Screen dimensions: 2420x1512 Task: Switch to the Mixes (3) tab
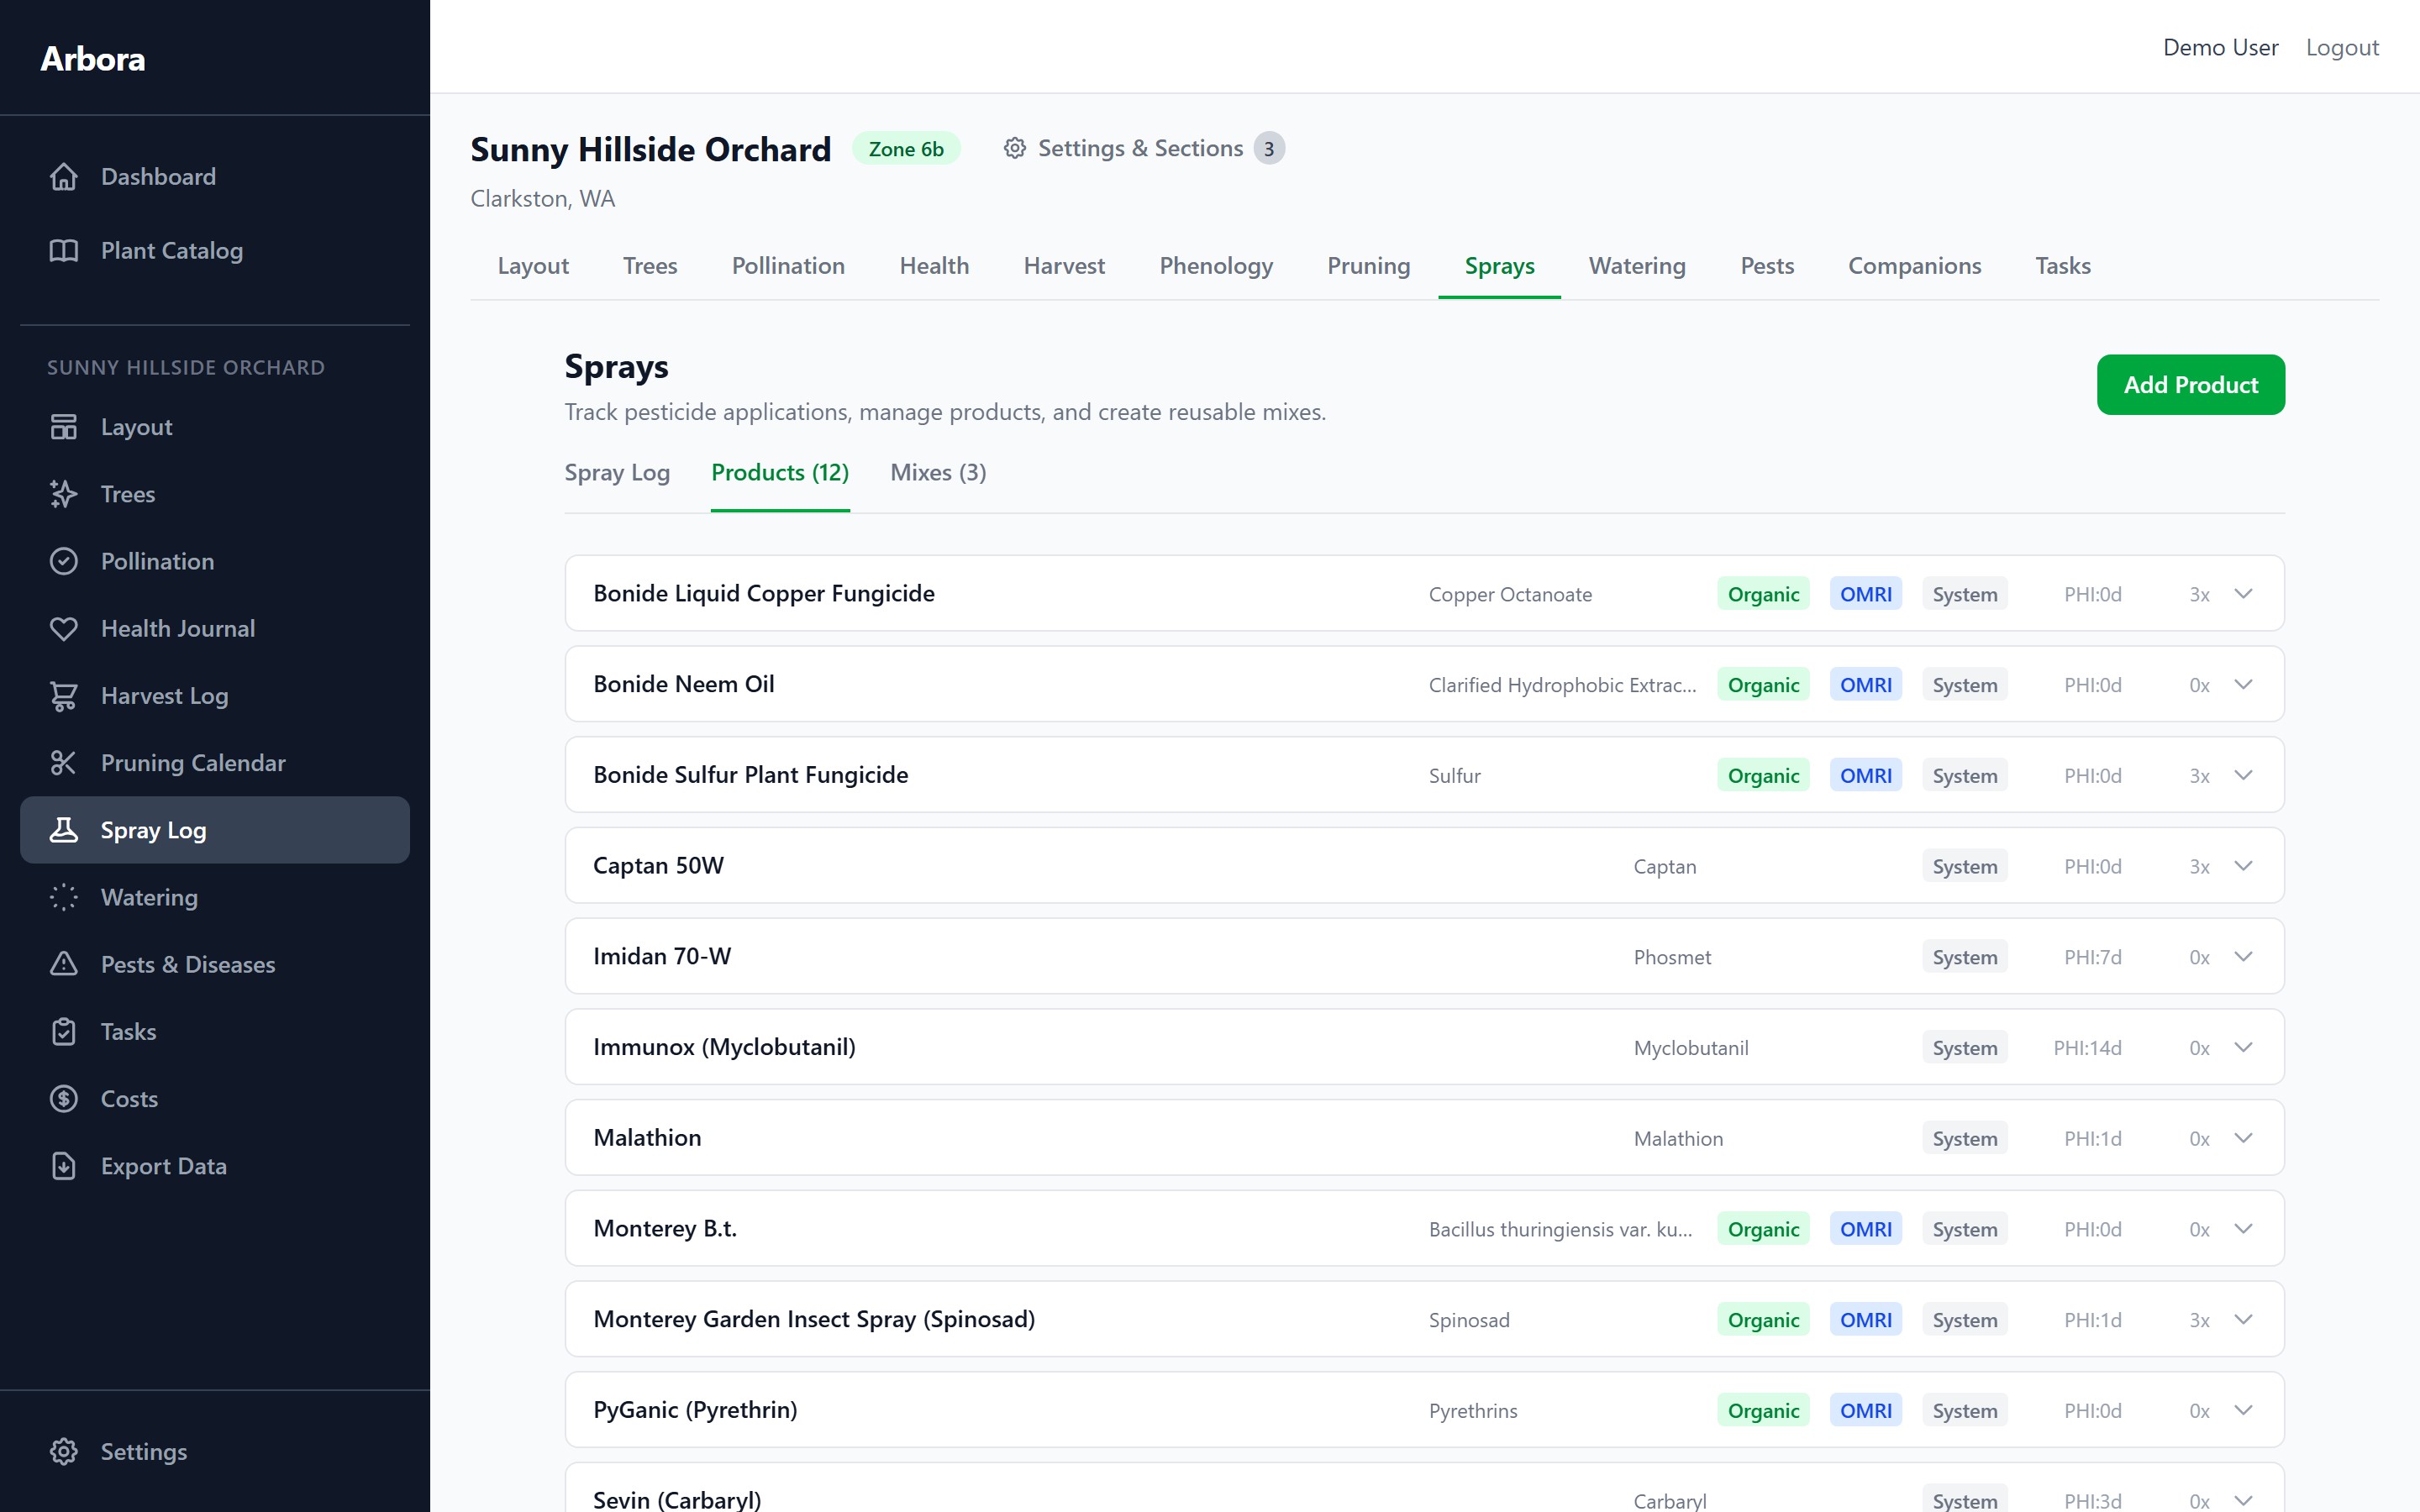pyautogui.click(x=937, y=473)
